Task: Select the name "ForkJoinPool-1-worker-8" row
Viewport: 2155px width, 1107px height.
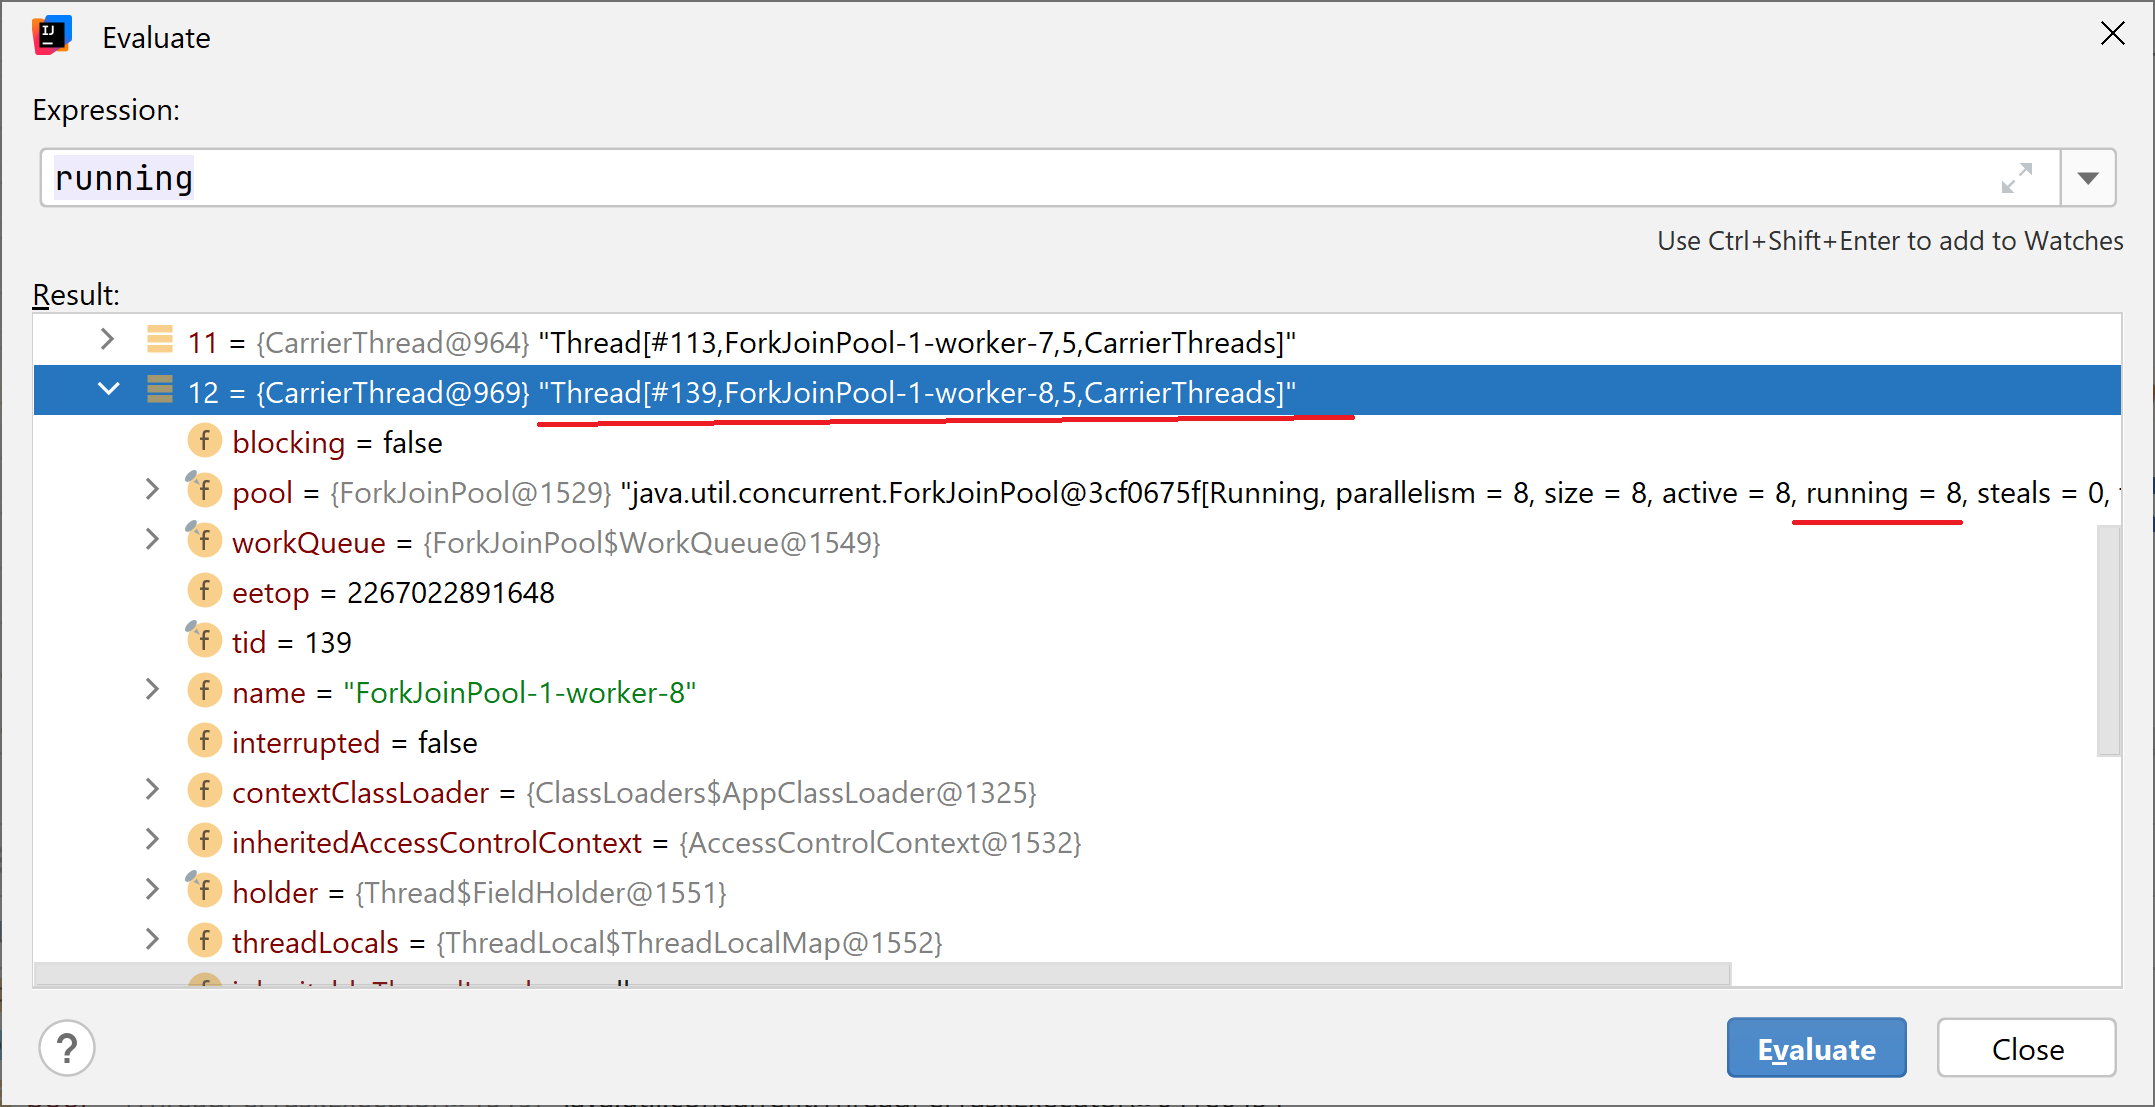Action: (518, 692)
